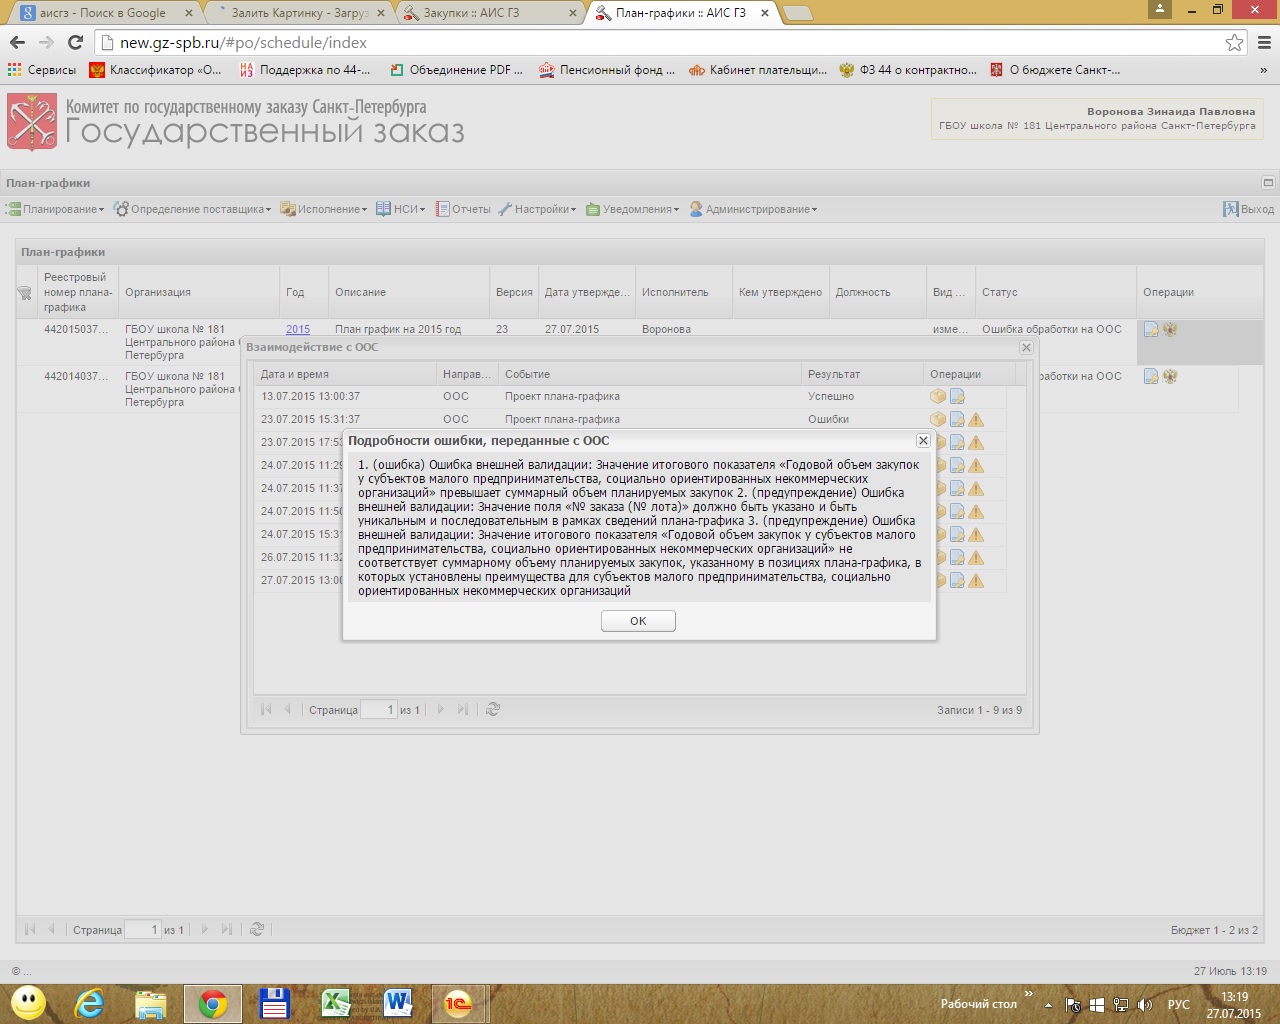Switch the input language via РУС indicator
Screen dimensions: 1280x1024
(1179, 1004)
